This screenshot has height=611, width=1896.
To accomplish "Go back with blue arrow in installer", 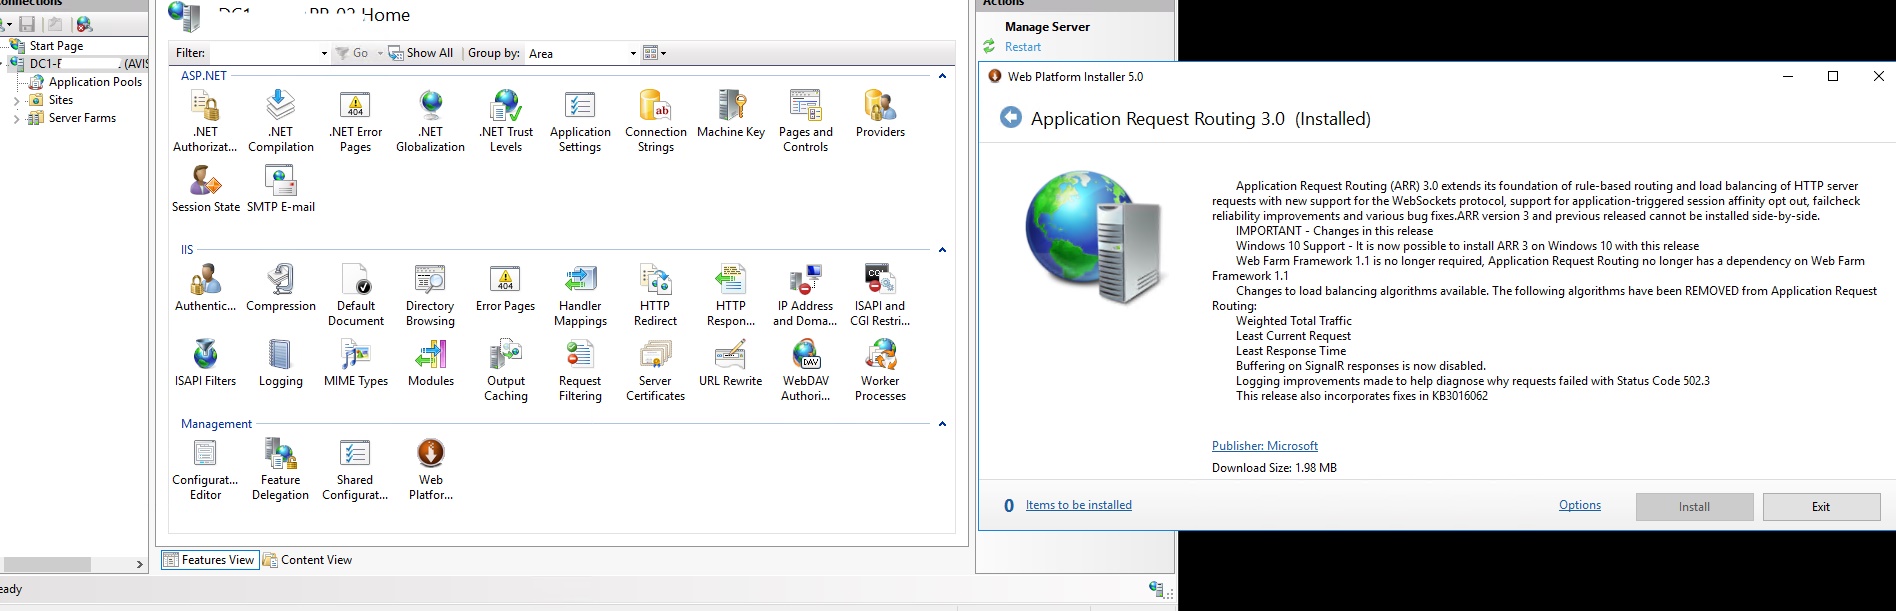I will [x=1011, y=118].
